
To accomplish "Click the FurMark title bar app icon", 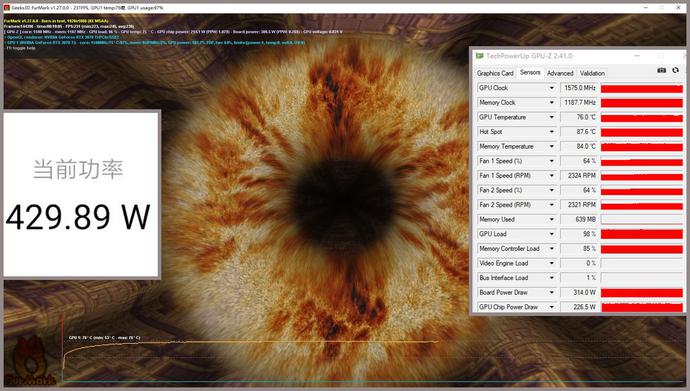I will click(6, 7).
